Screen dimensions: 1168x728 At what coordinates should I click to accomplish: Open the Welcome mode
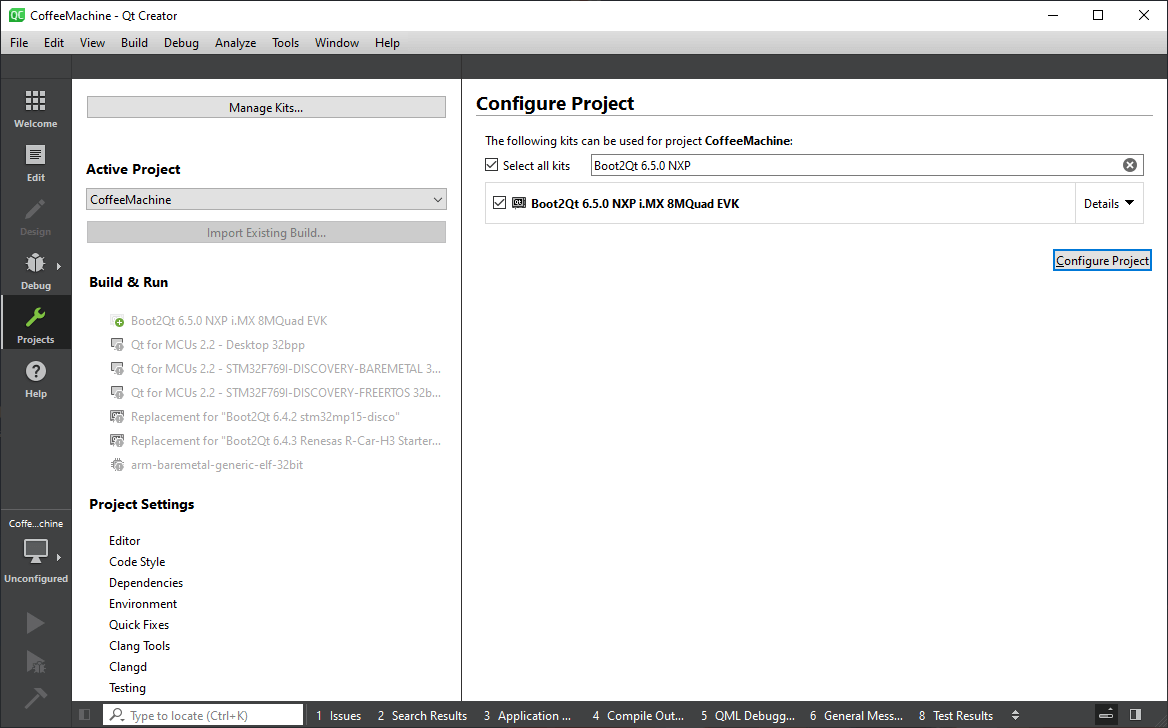(35, 108)
